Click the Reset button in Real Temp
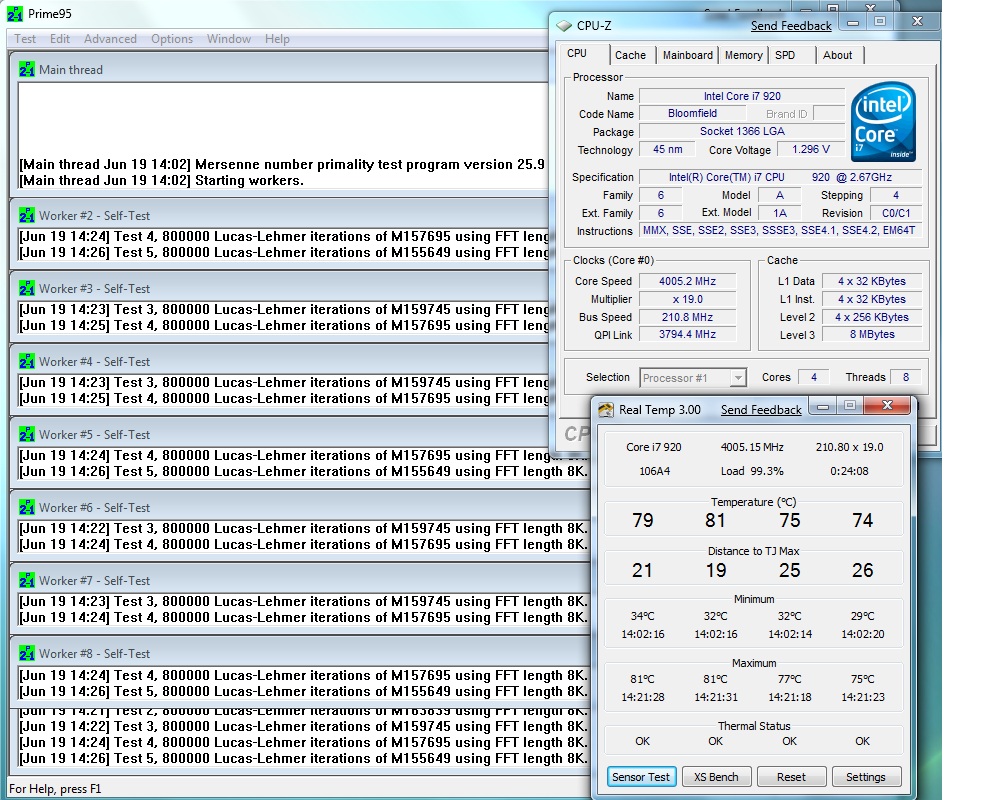Screen dimensions: 1008x800 (791, 777)
